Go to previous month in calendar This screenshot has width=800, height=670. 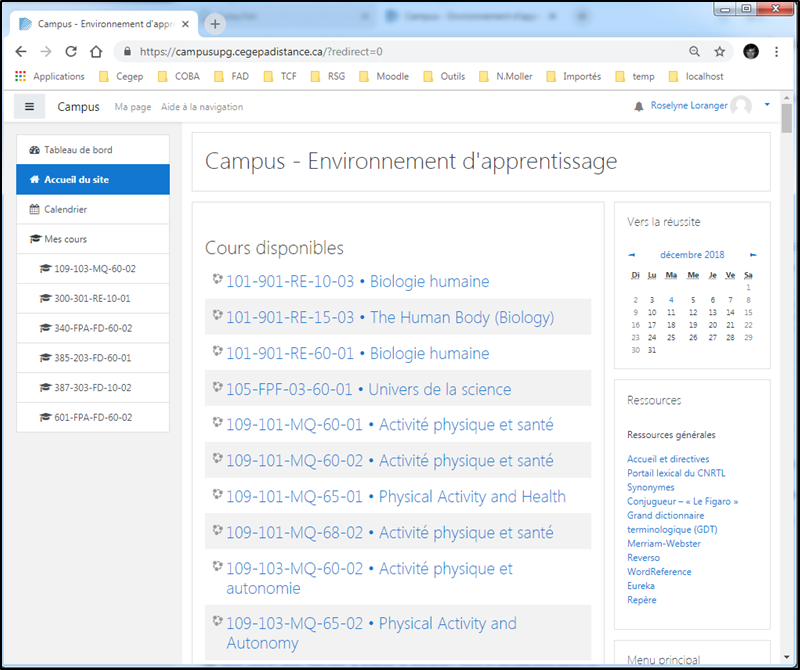[631, 255]
